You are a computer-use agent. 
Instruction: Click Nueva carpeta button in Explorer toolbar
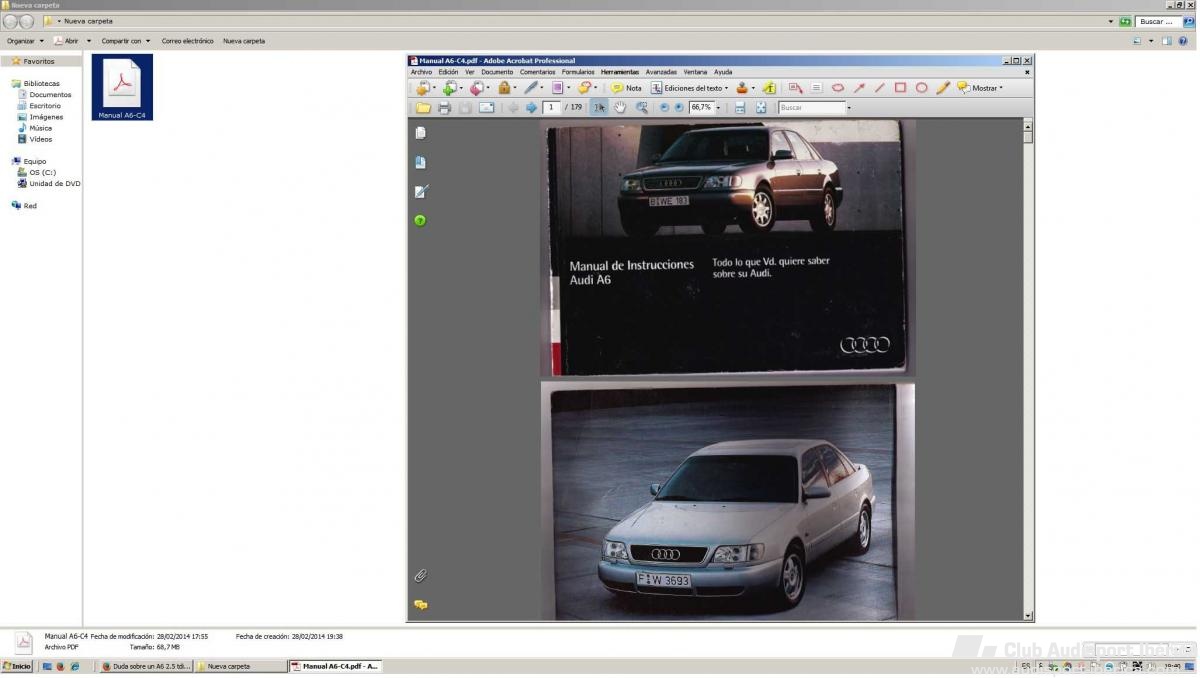tap(244, 41)
